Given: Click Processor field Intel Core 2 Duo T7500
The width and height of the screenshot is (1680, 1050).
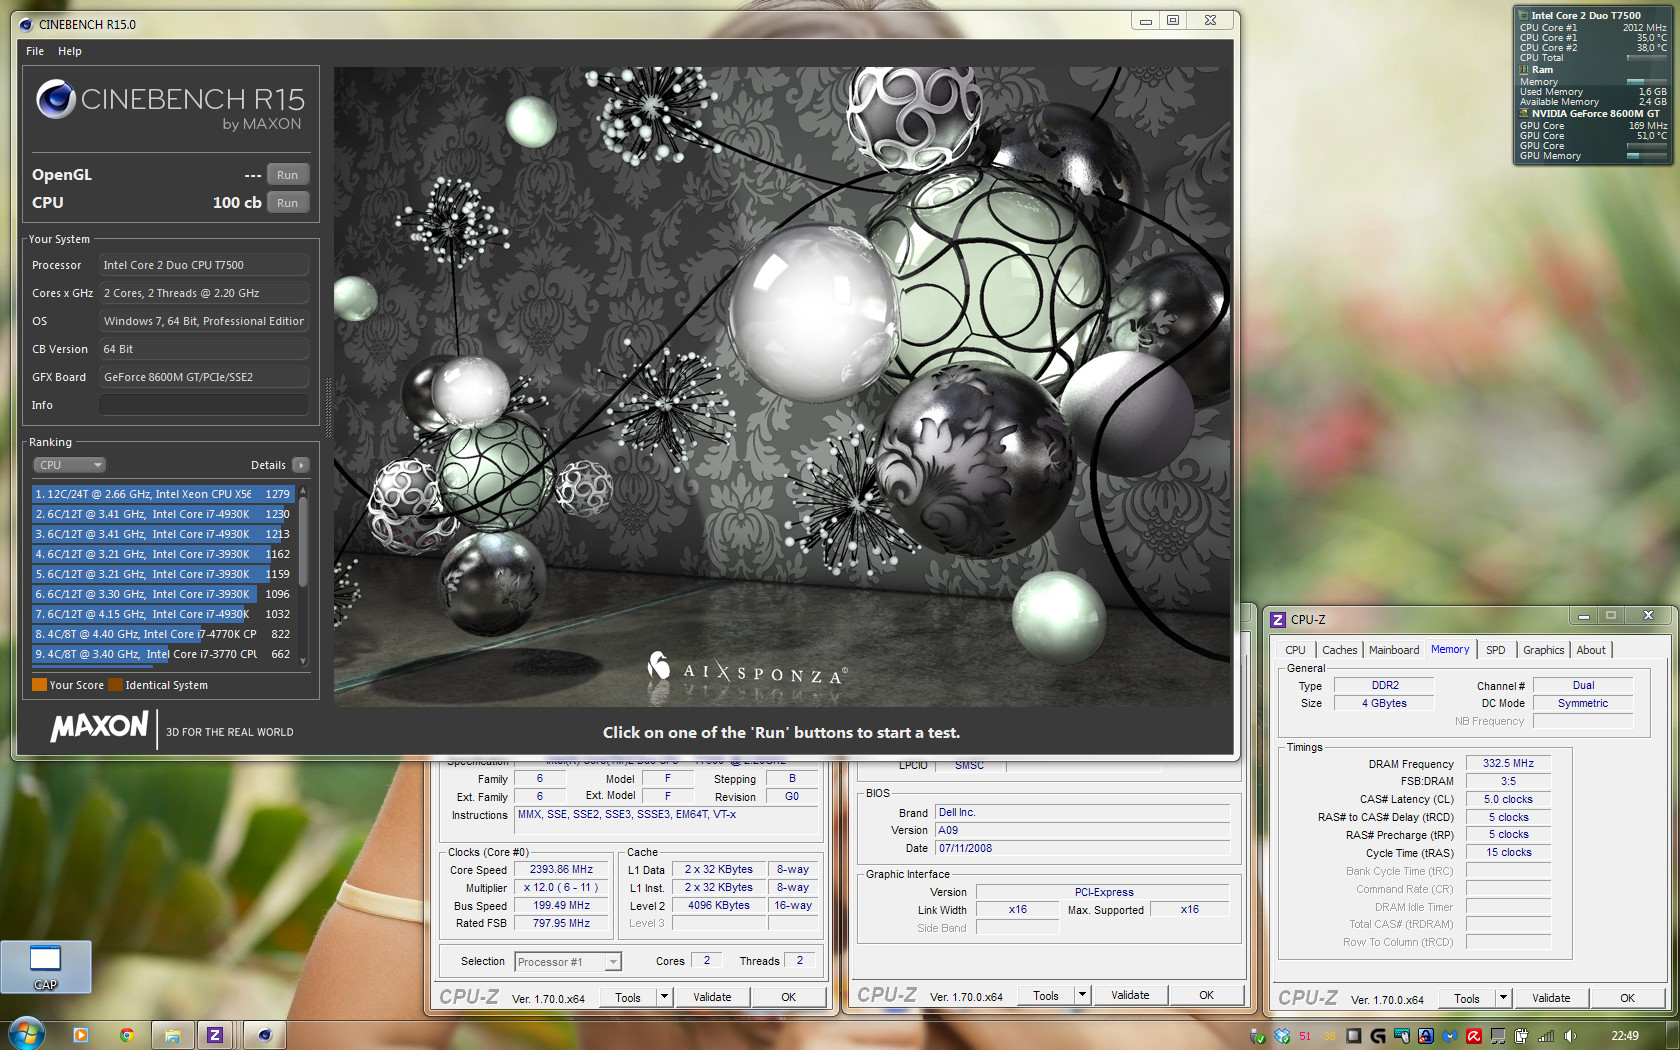Looking at the screenshot, I should 203,265.
